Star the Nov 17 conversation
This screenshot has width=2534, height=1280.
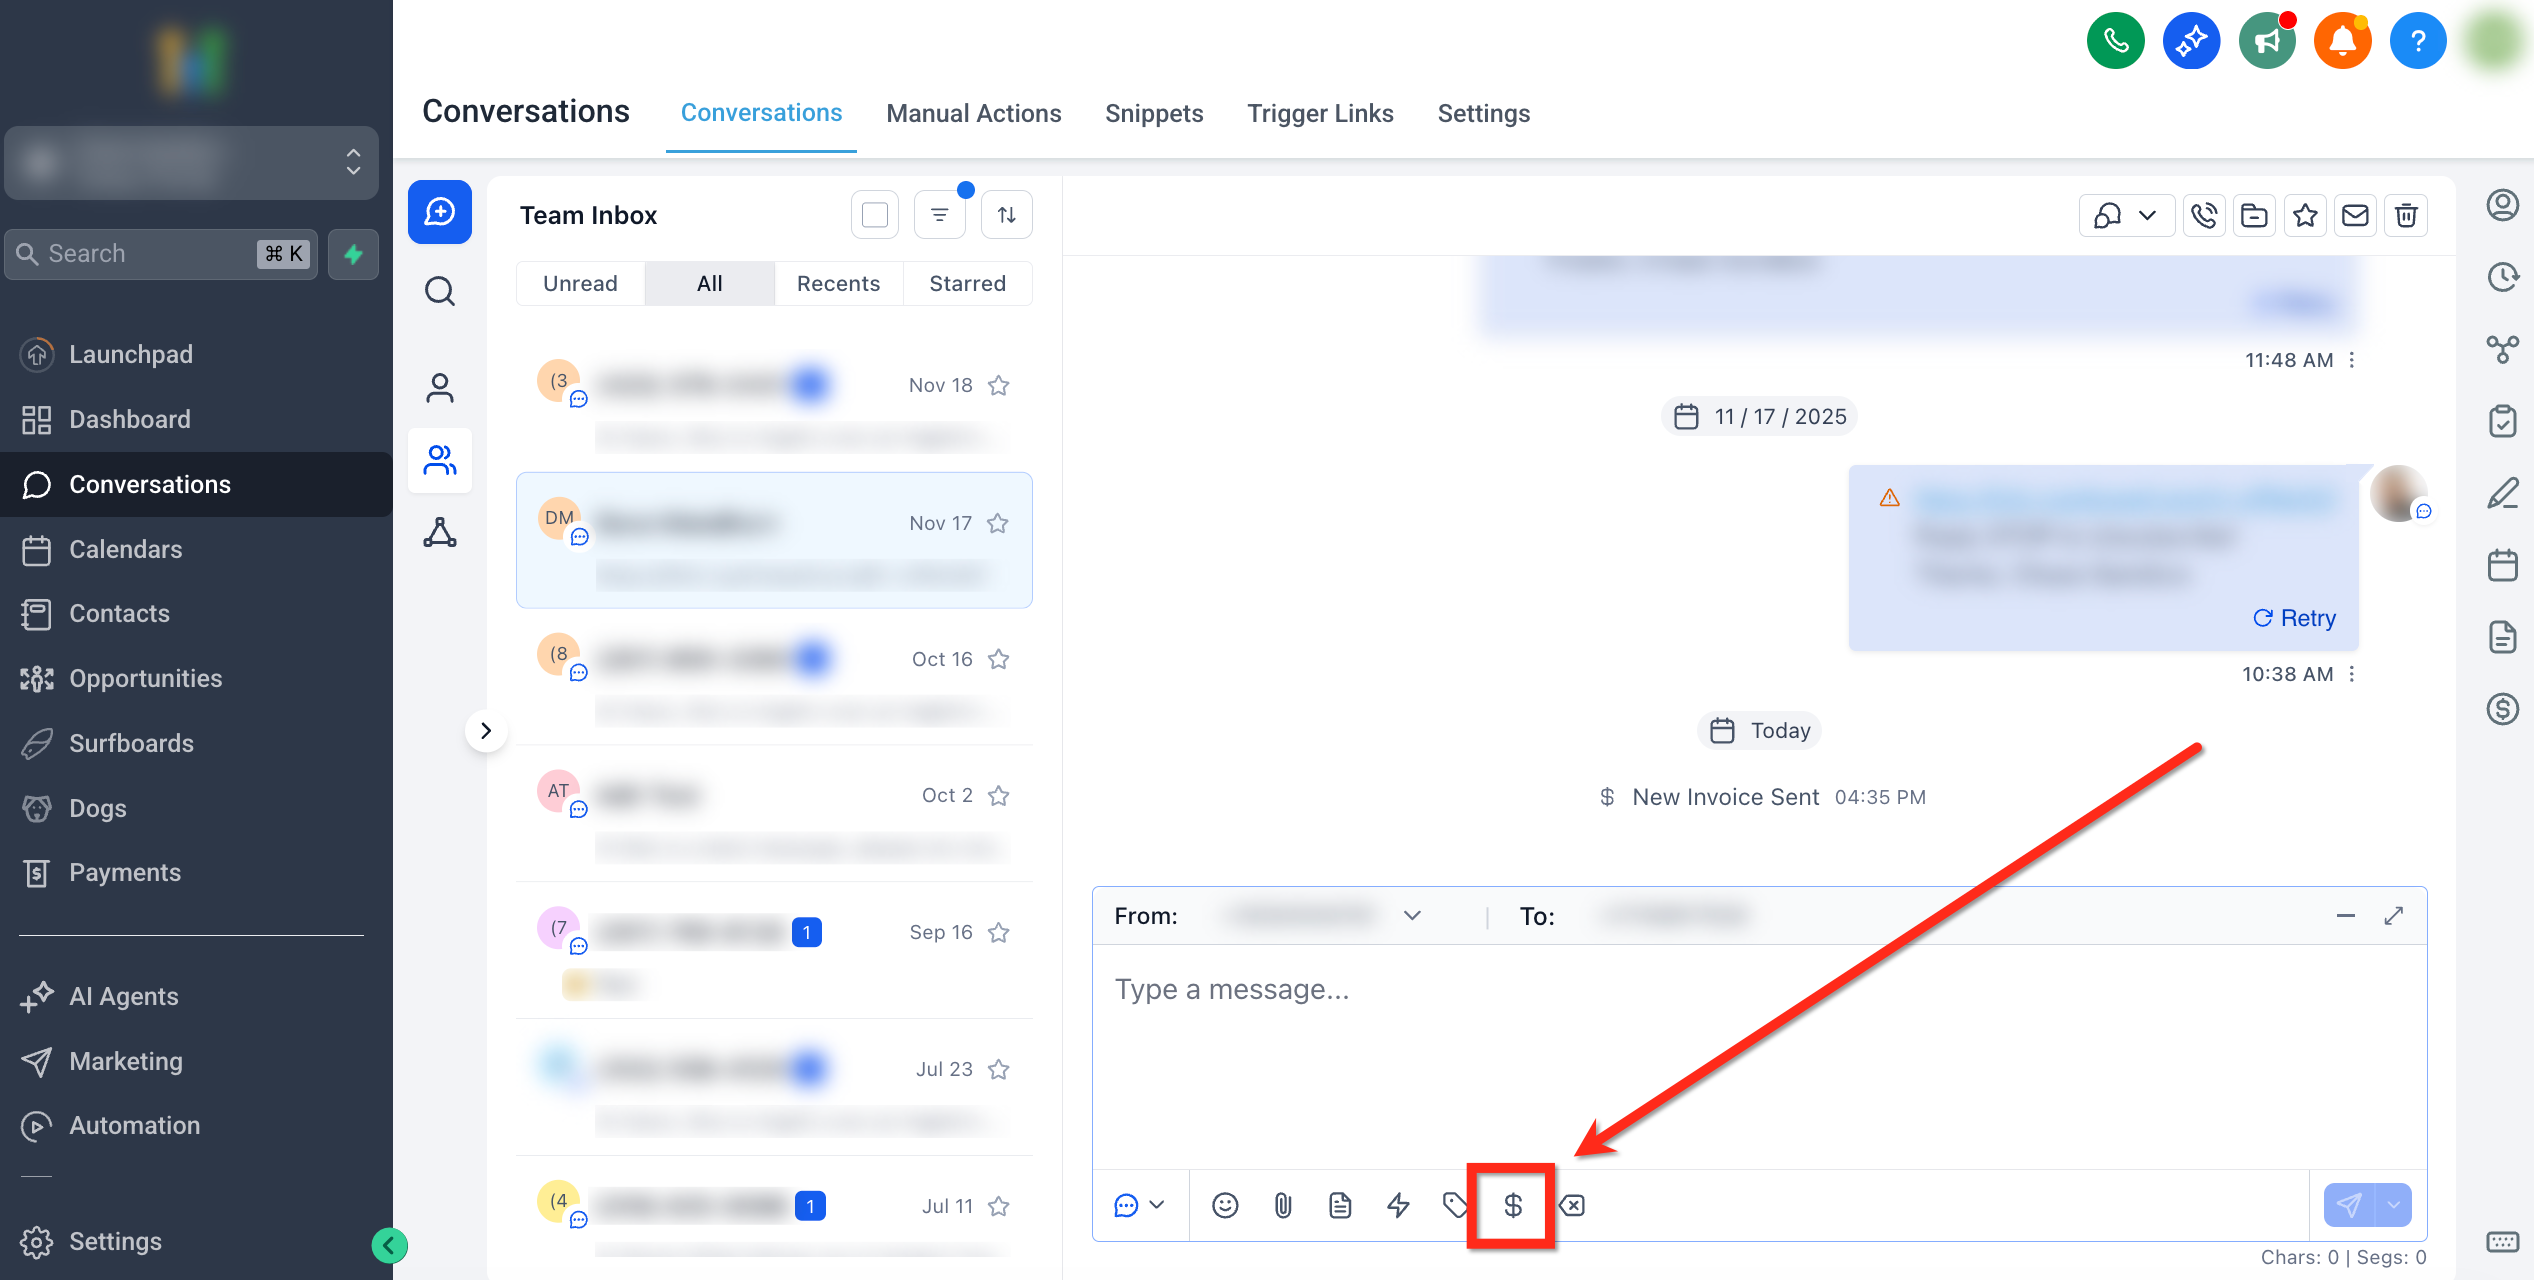tap(997, 523)
